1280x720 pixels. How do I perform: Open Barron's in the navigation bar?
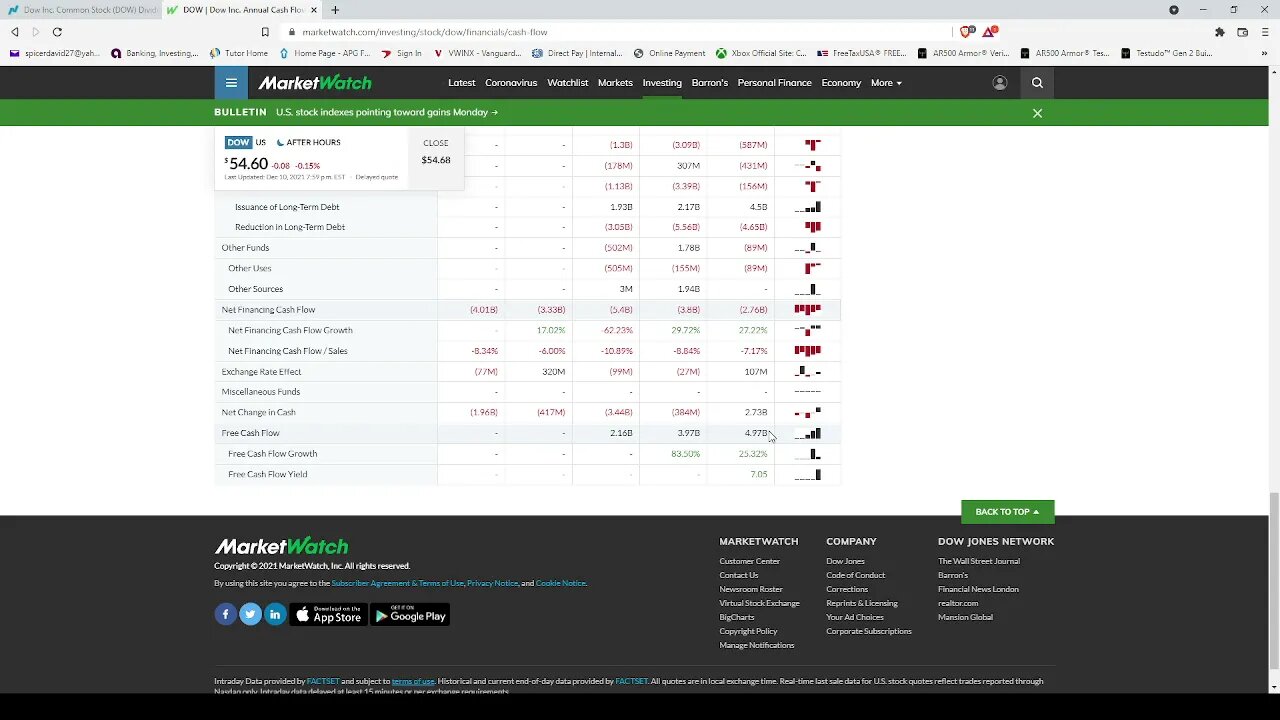[709, 83]
